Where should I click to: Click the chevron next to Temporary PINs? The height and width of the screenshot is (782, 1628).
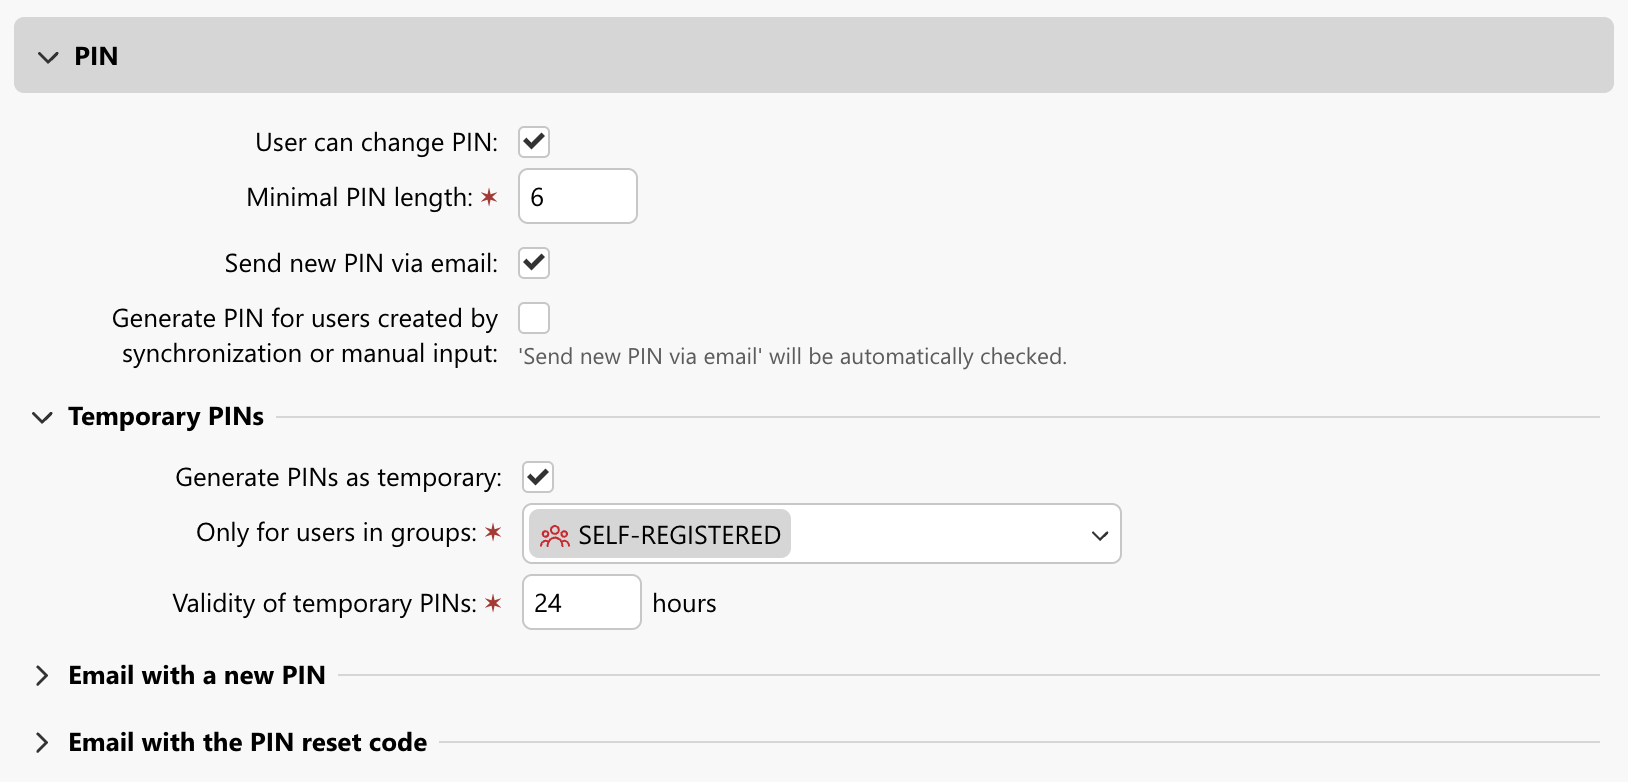[41, 417]
